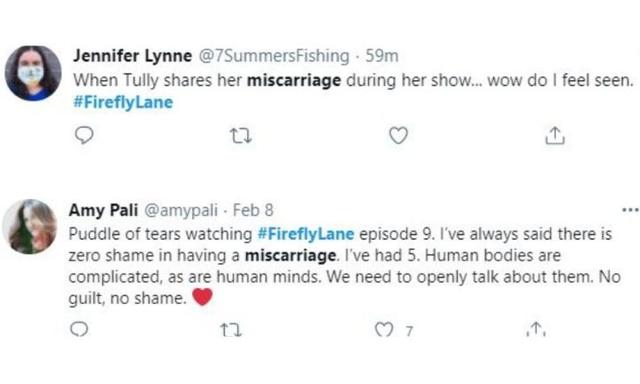The image size is (640, 384).
Task: Share Jennifer Lynne's tweet
Action: coord(555,135)
